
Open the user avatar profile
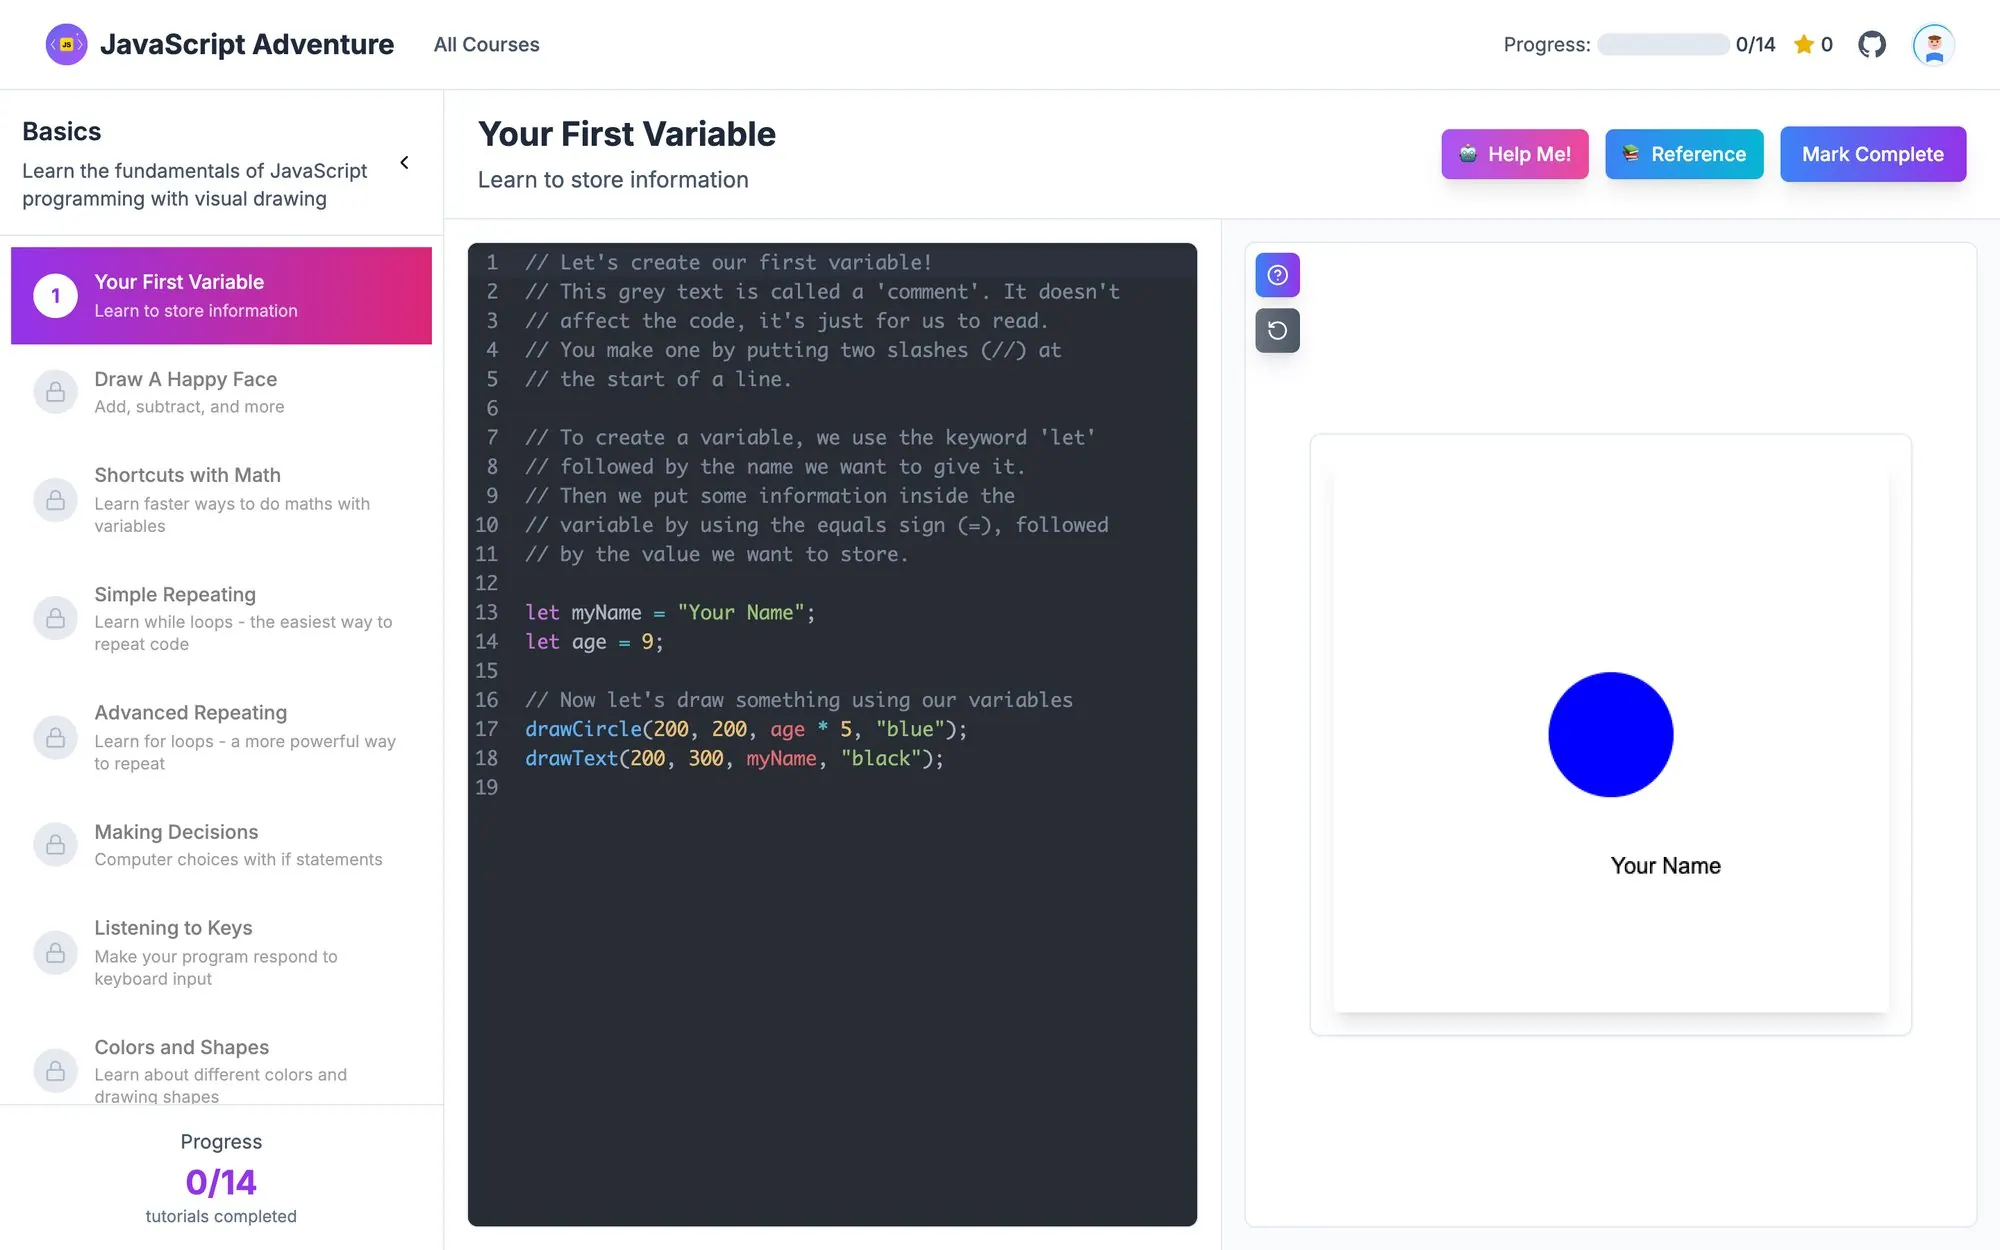tap(1934, 44)
